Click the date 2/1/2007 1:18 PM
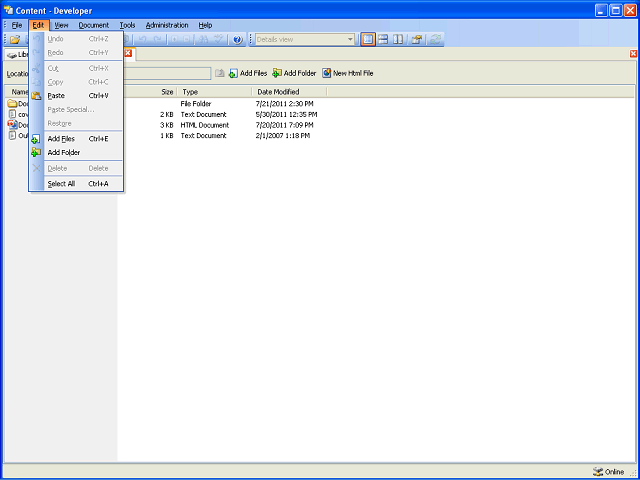 click(x=283, y=136)
